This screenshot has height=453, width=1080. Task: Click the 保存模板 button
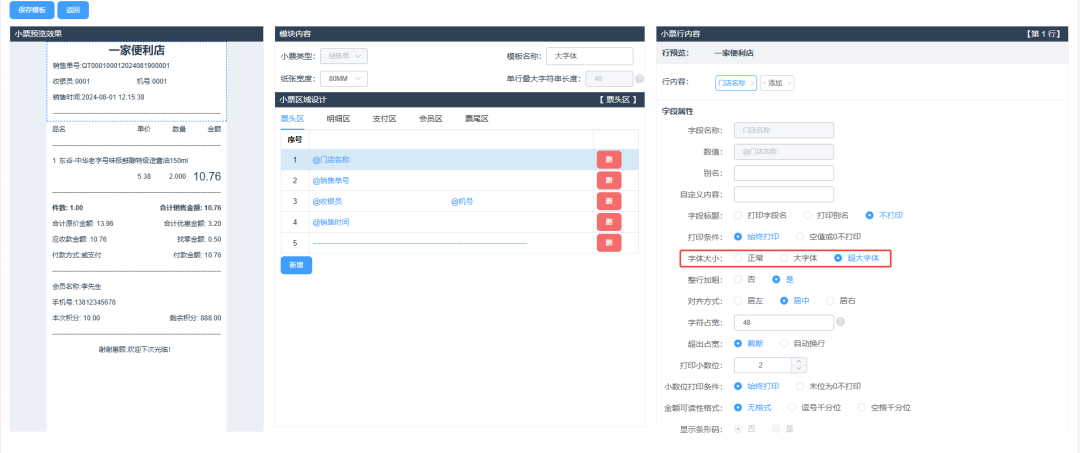(x=32, y=10)
